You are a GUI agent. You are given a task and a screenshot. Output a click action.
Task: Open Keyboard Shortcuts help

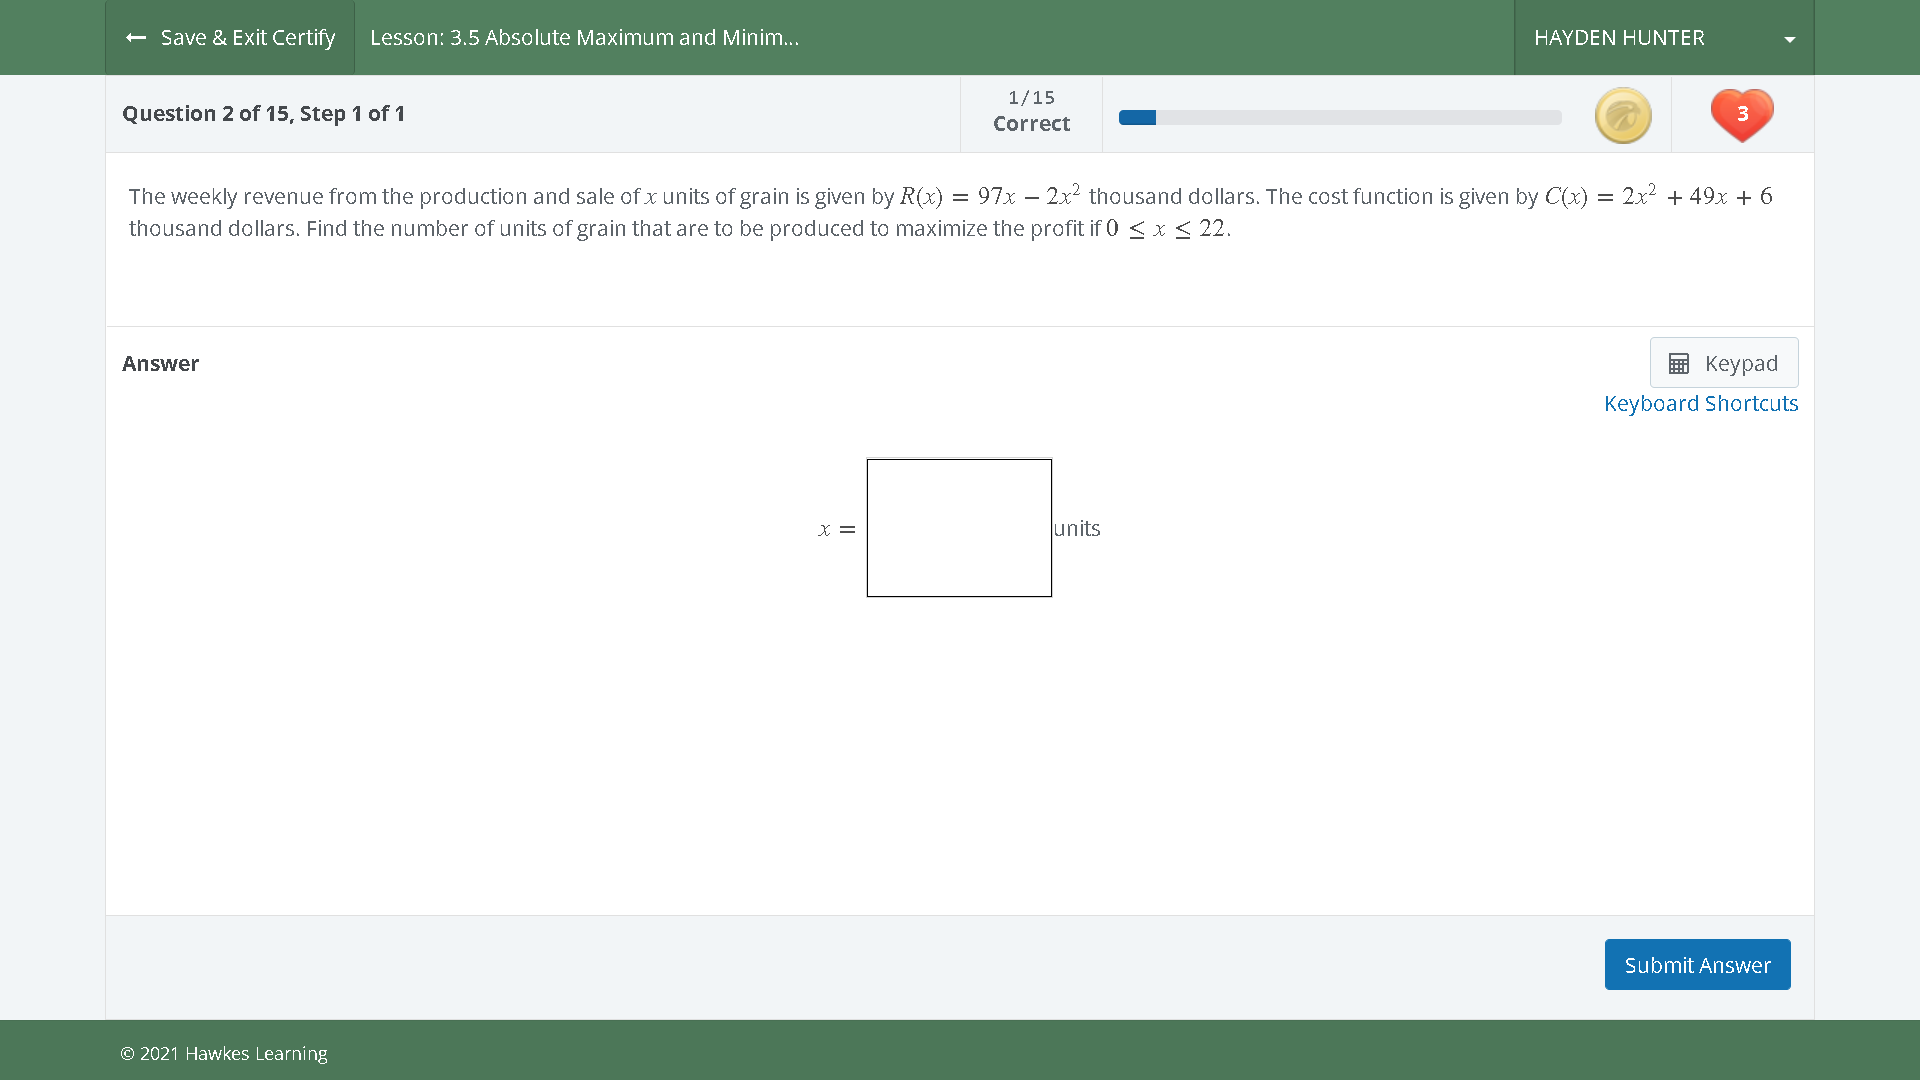tap(1701, 403)
